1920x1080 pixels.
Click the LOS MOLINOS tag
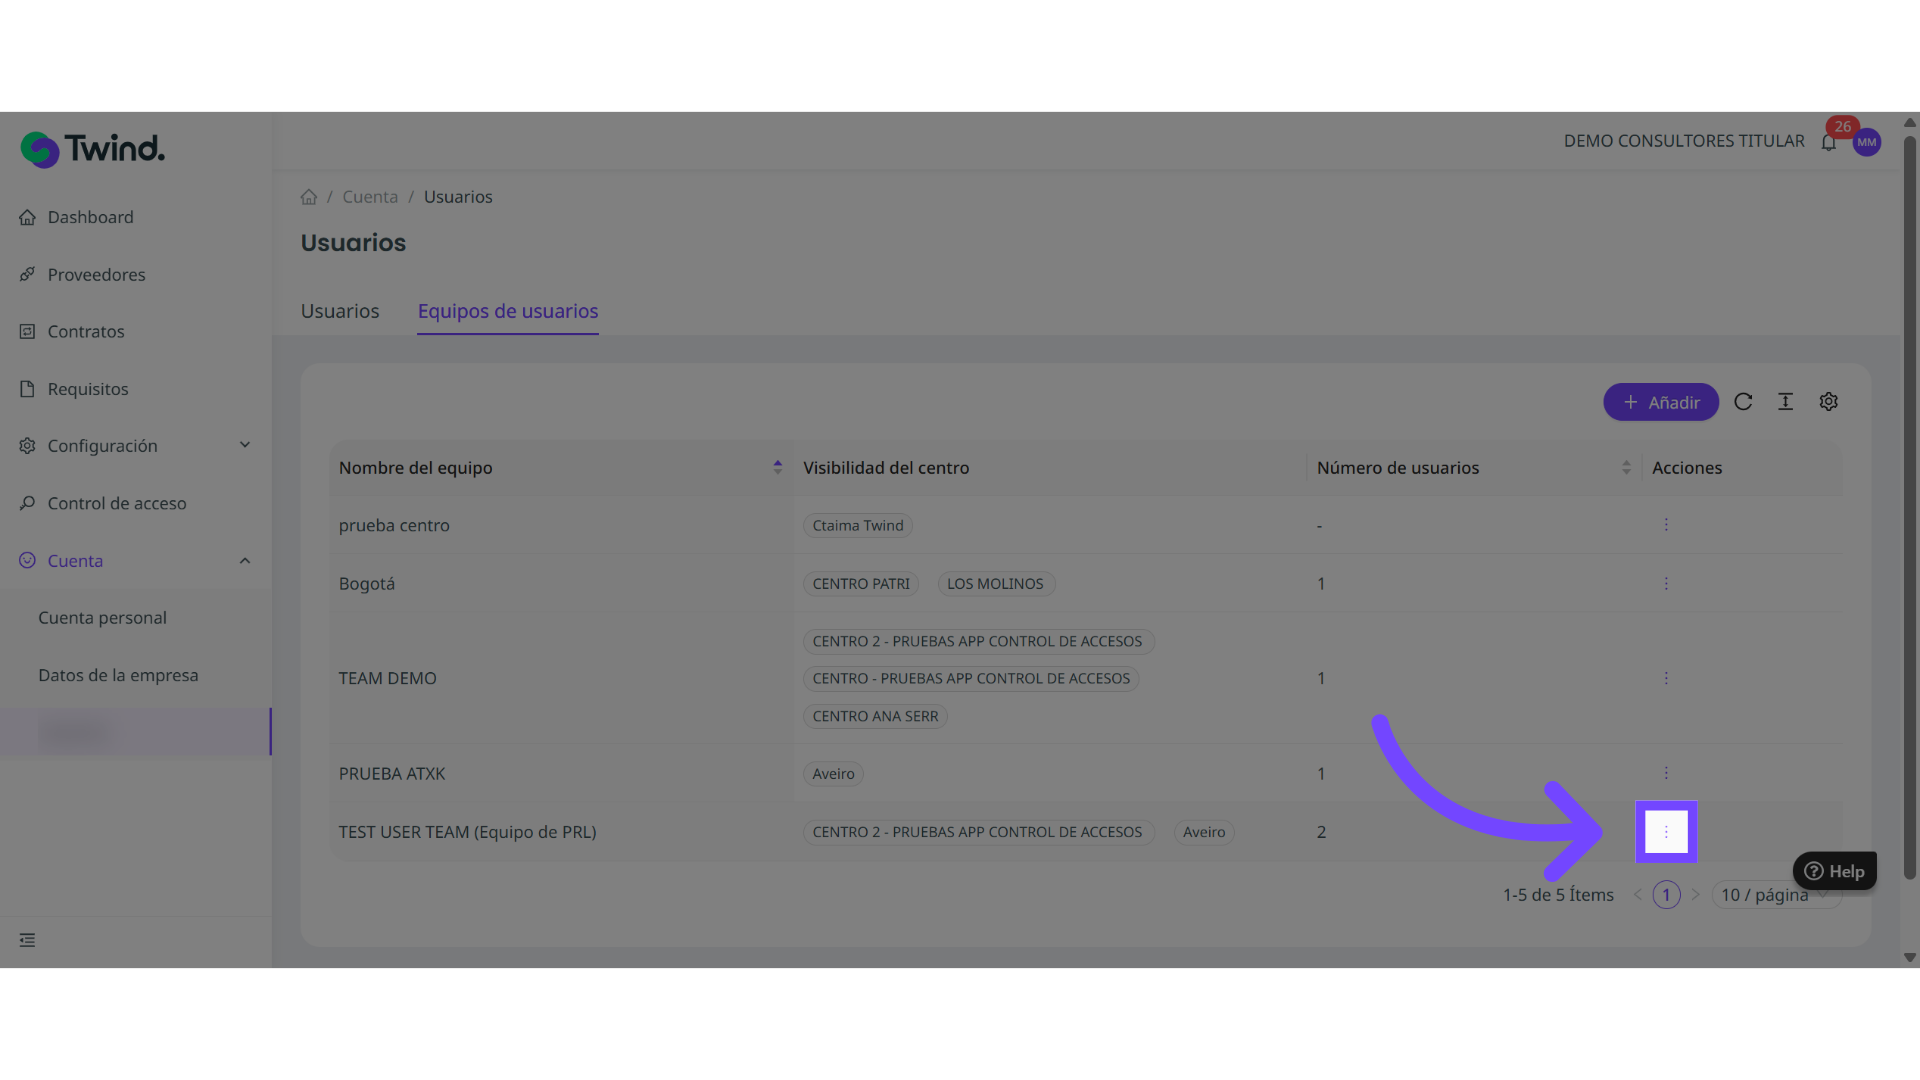click(x=995, y=584)
